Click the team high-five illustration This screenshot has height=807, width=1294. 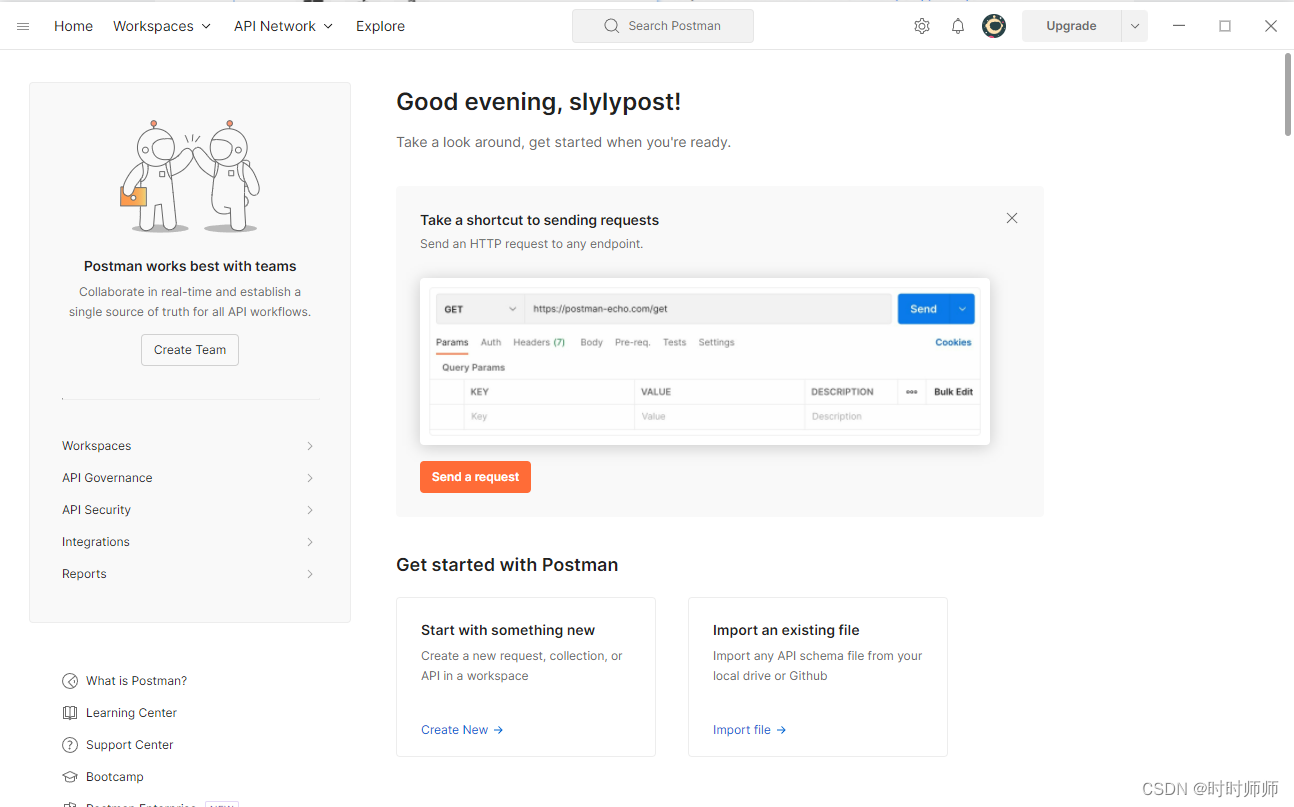tap(190, 176)
